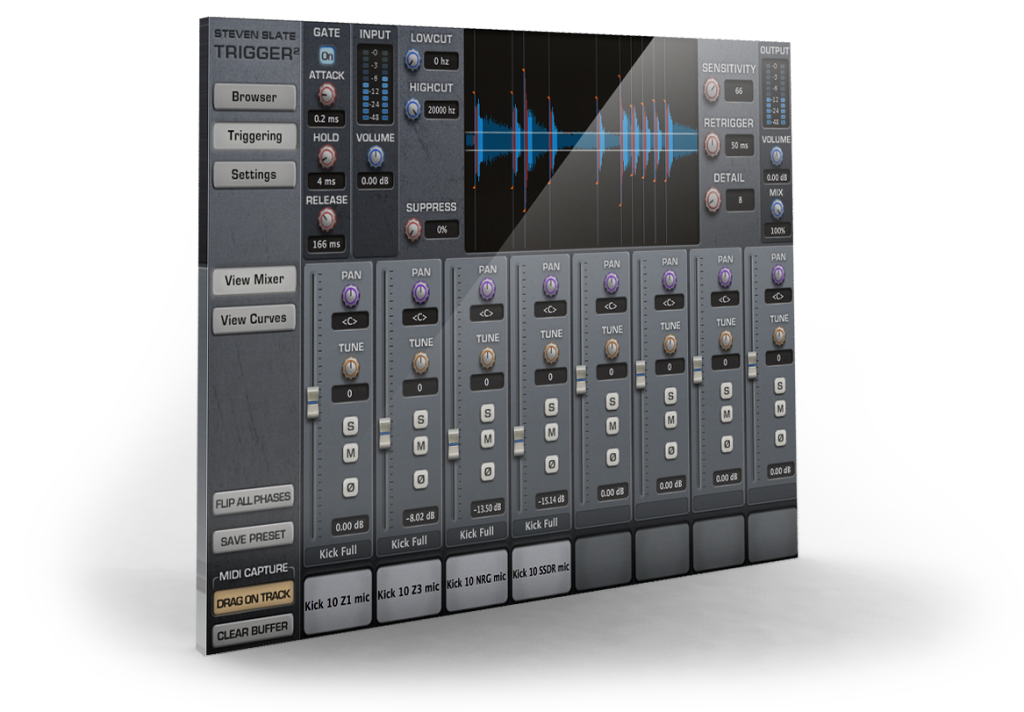Click the Input Volume knob
Image resolution: width=1024 pixels, height=712 pixels.
(376, 156)
